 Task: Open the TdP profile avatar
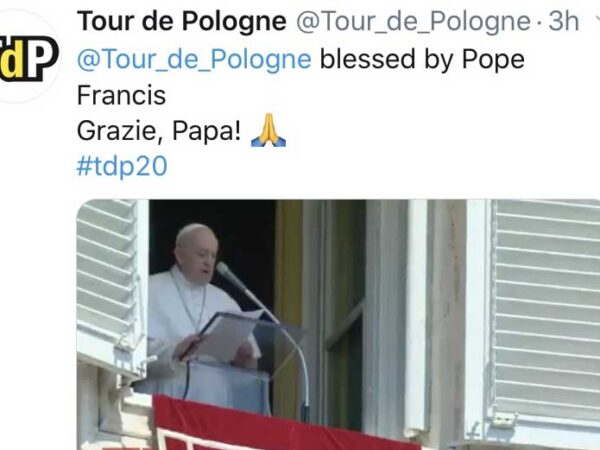[x=28, y=57]
